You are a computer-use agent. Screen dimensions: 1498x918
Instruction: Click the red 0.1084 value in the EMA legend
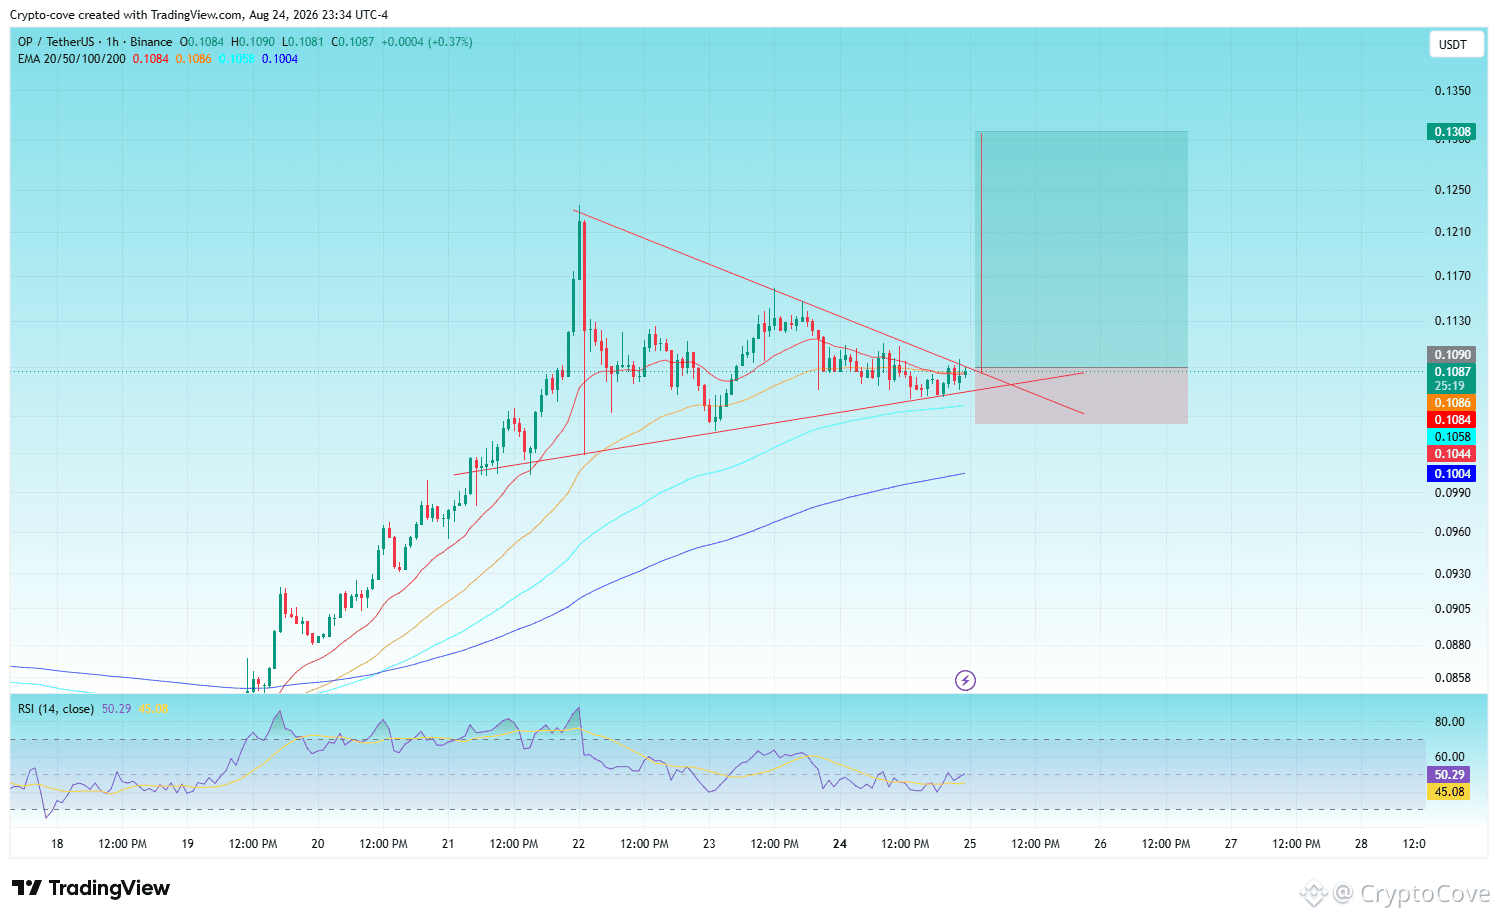click(x=151, y=59)
